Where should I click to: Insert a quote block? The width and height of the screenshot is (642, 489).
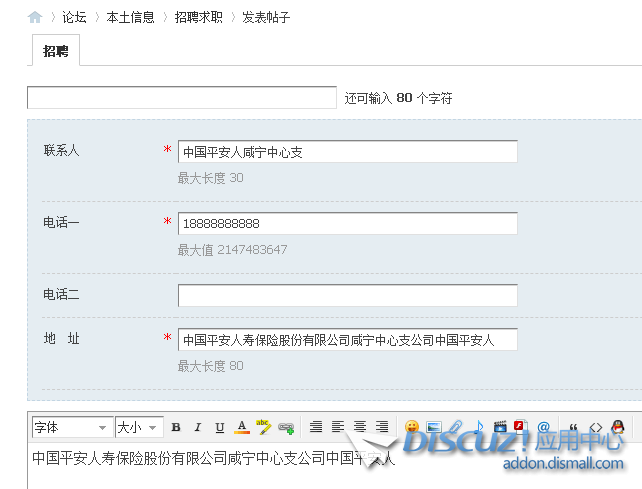tap(573, 427)
